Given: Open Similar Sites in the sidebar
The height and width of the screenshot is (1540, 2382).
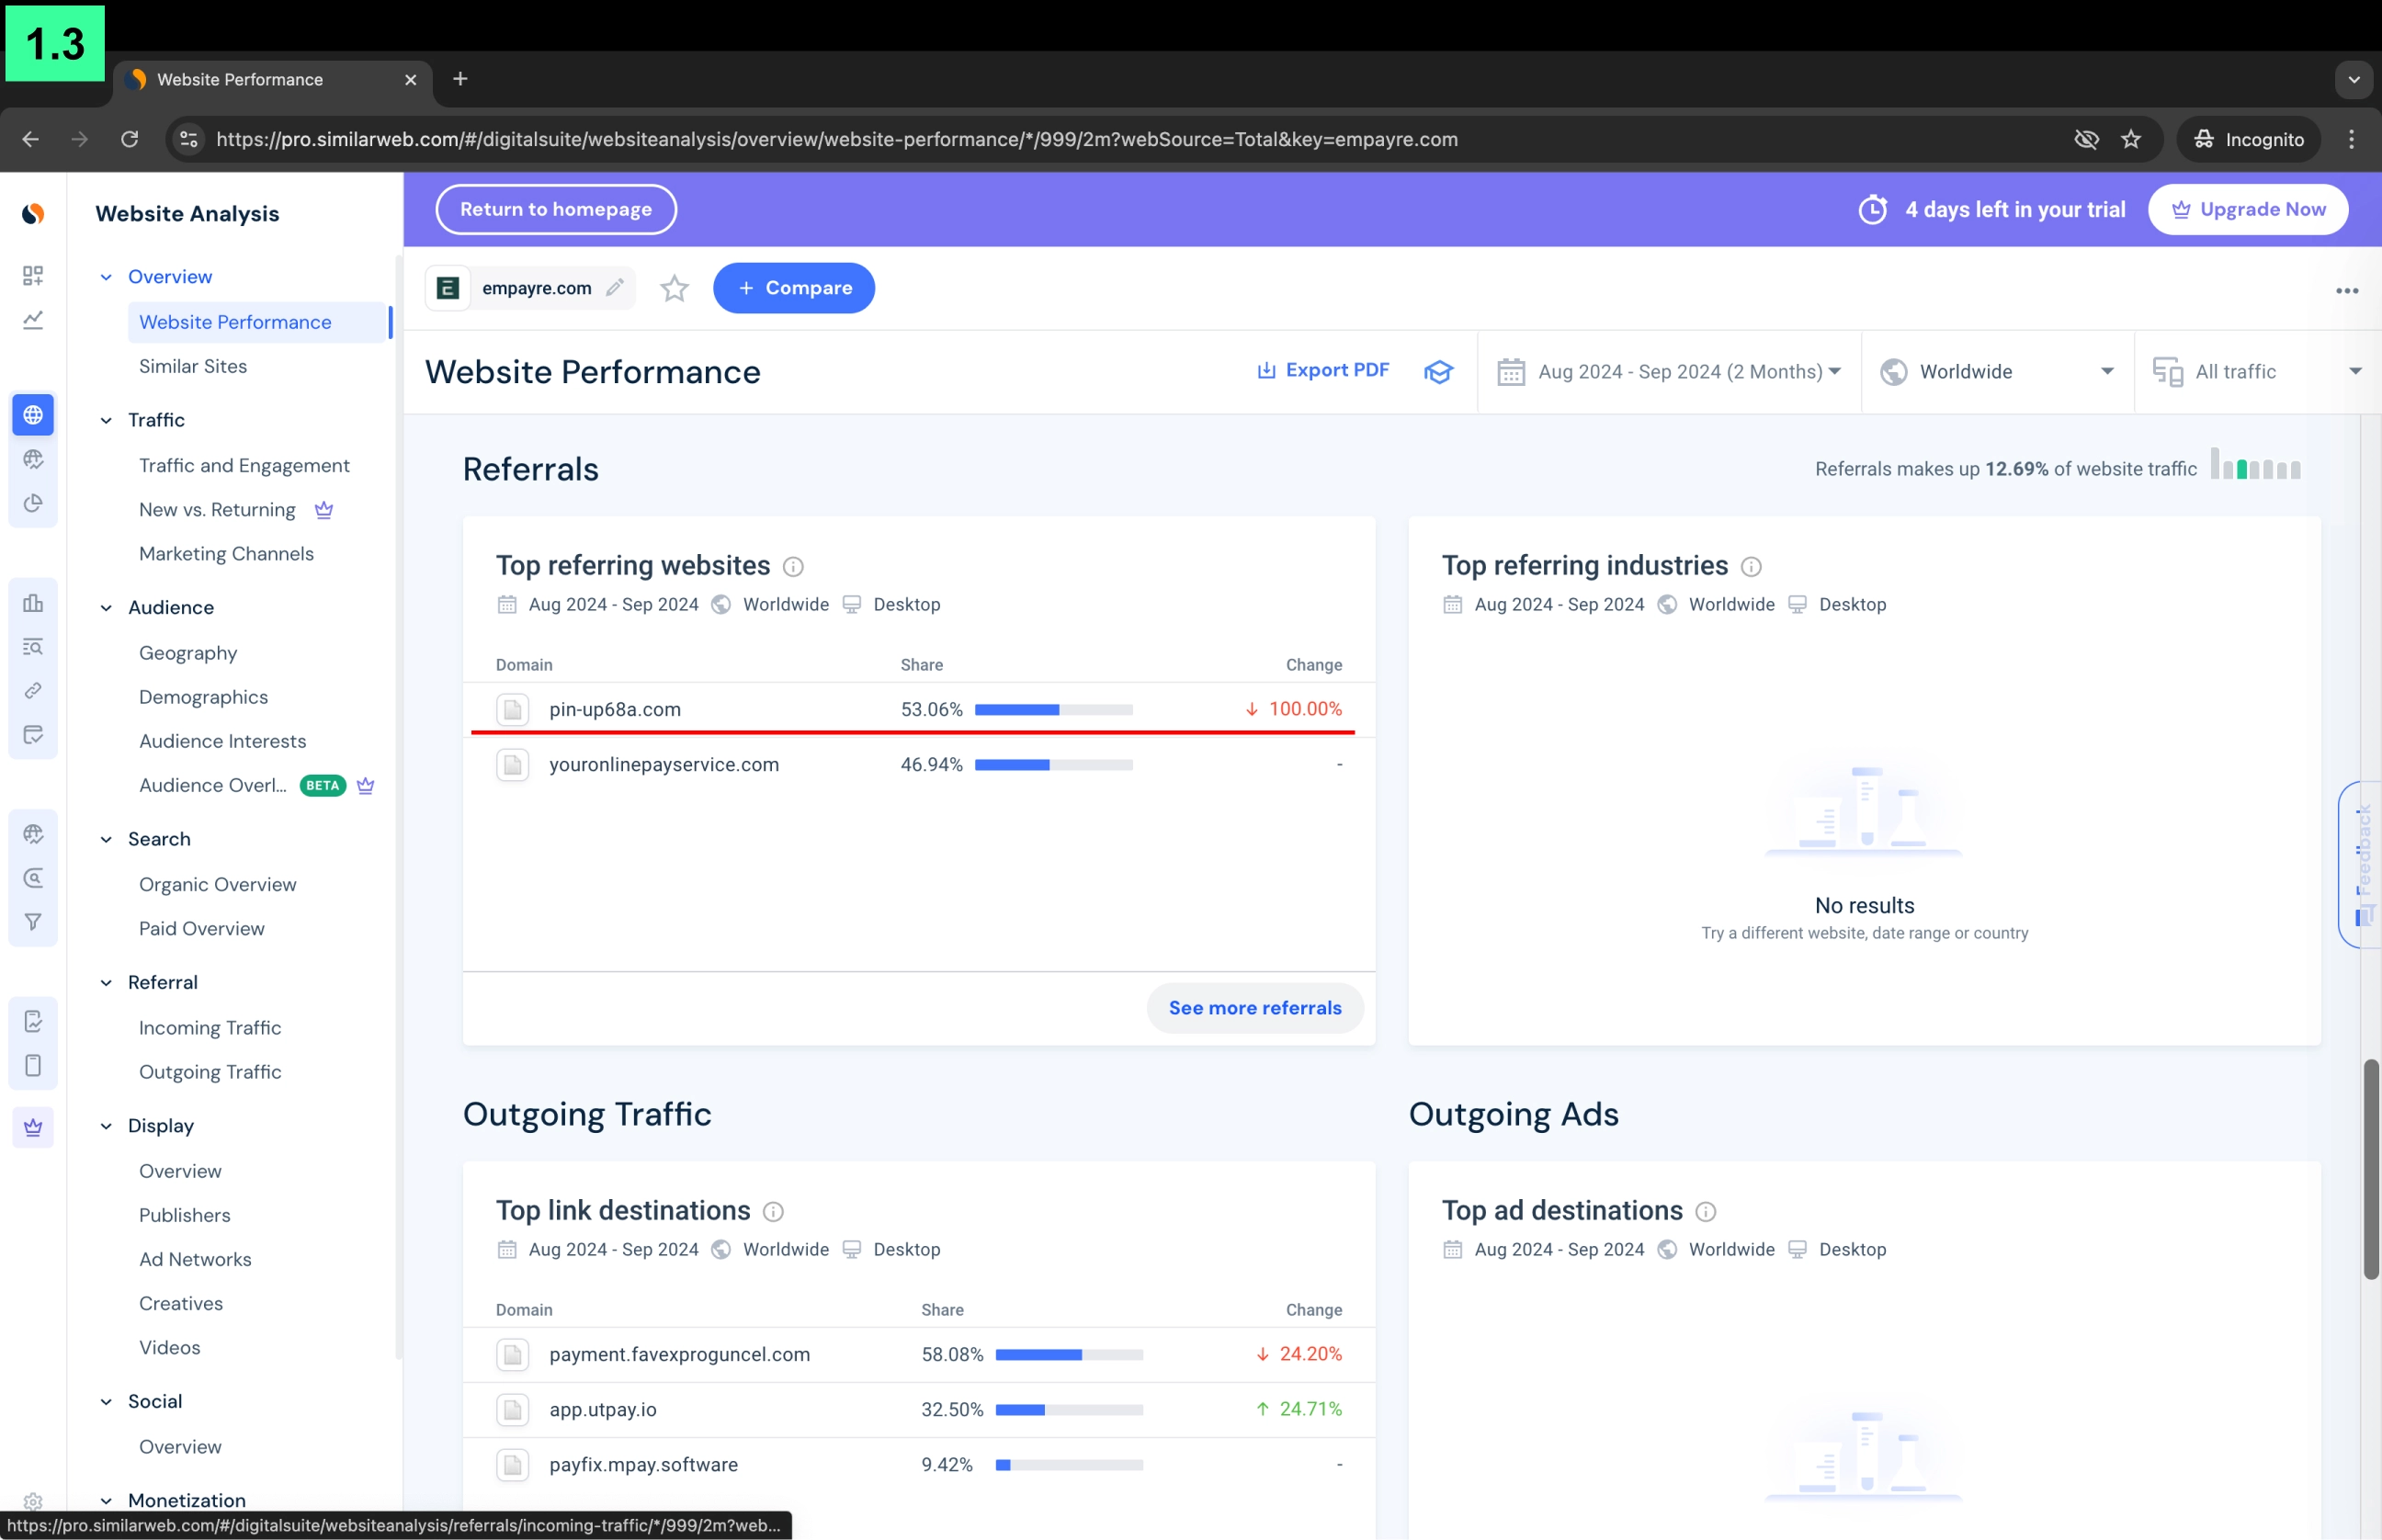Looking at the screenshot, I should point(193,366).
